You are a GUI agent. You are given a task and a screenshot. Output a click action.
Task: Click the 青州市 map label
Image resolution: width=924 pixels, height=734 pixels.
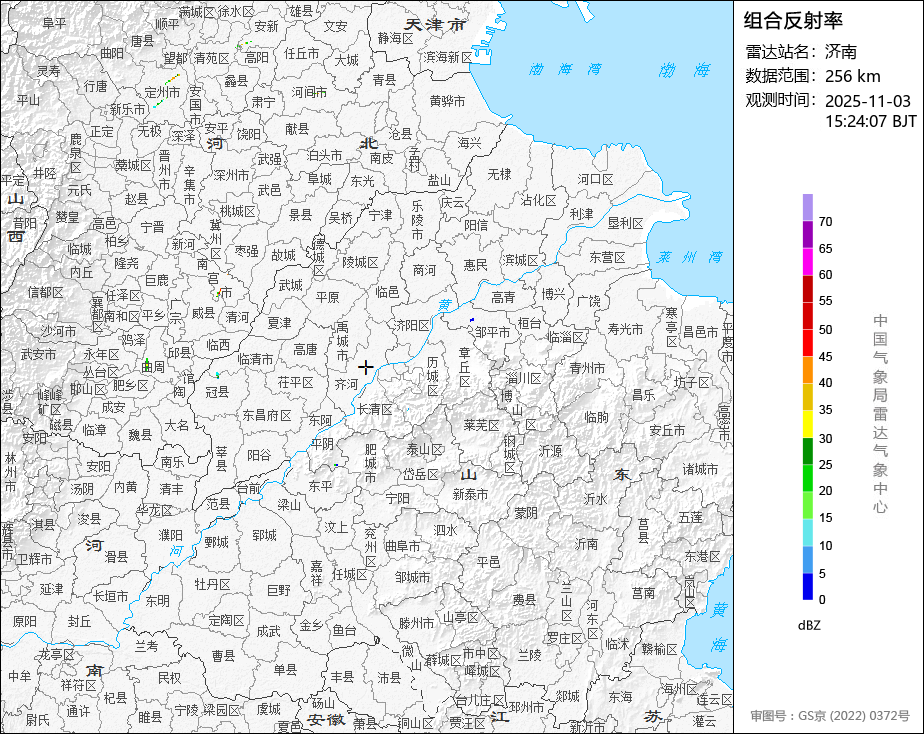pos(587,368)
